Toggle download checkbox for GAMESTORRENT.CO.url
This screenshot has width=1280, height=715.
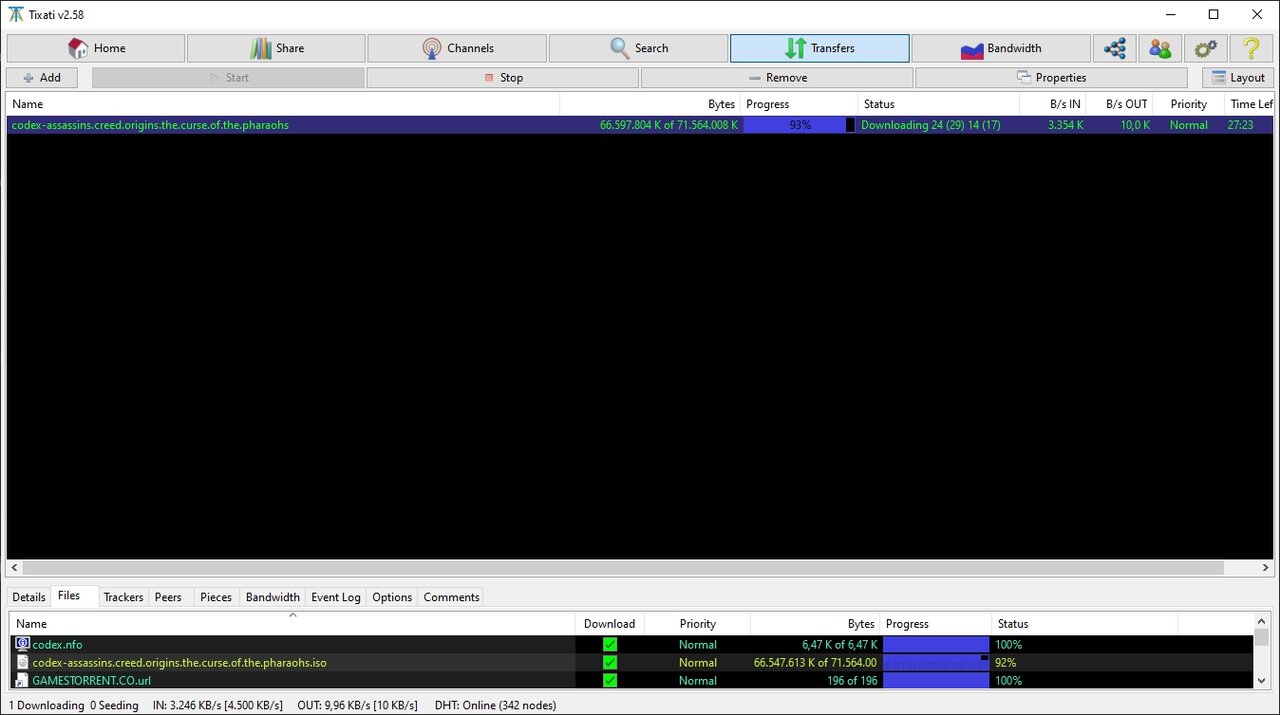coord(610,681)
